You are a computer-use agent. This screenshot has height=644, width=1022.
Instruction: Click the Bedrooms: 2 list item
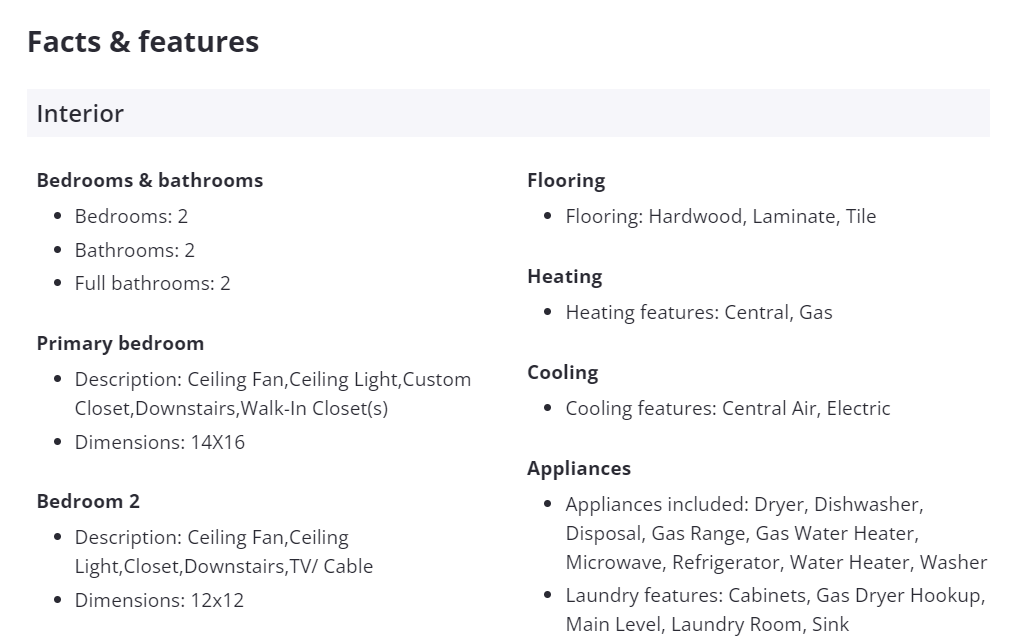[x=131, y=216]
